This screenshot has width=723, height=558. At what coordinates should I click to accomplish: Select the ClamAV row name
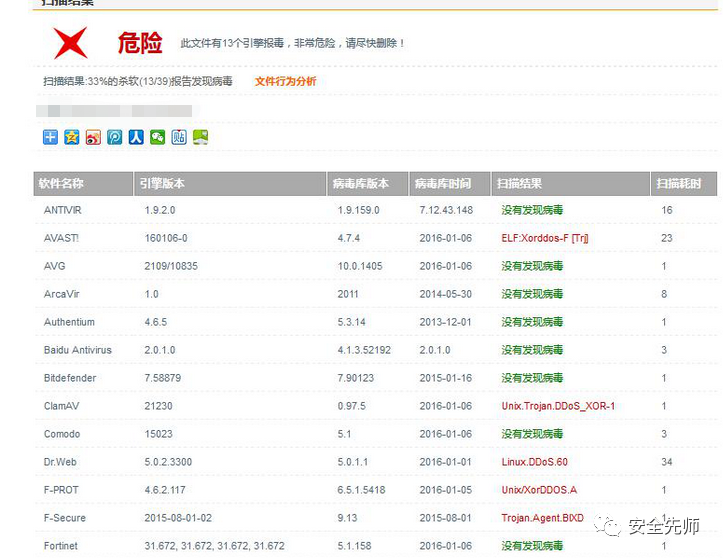(61, 406)
